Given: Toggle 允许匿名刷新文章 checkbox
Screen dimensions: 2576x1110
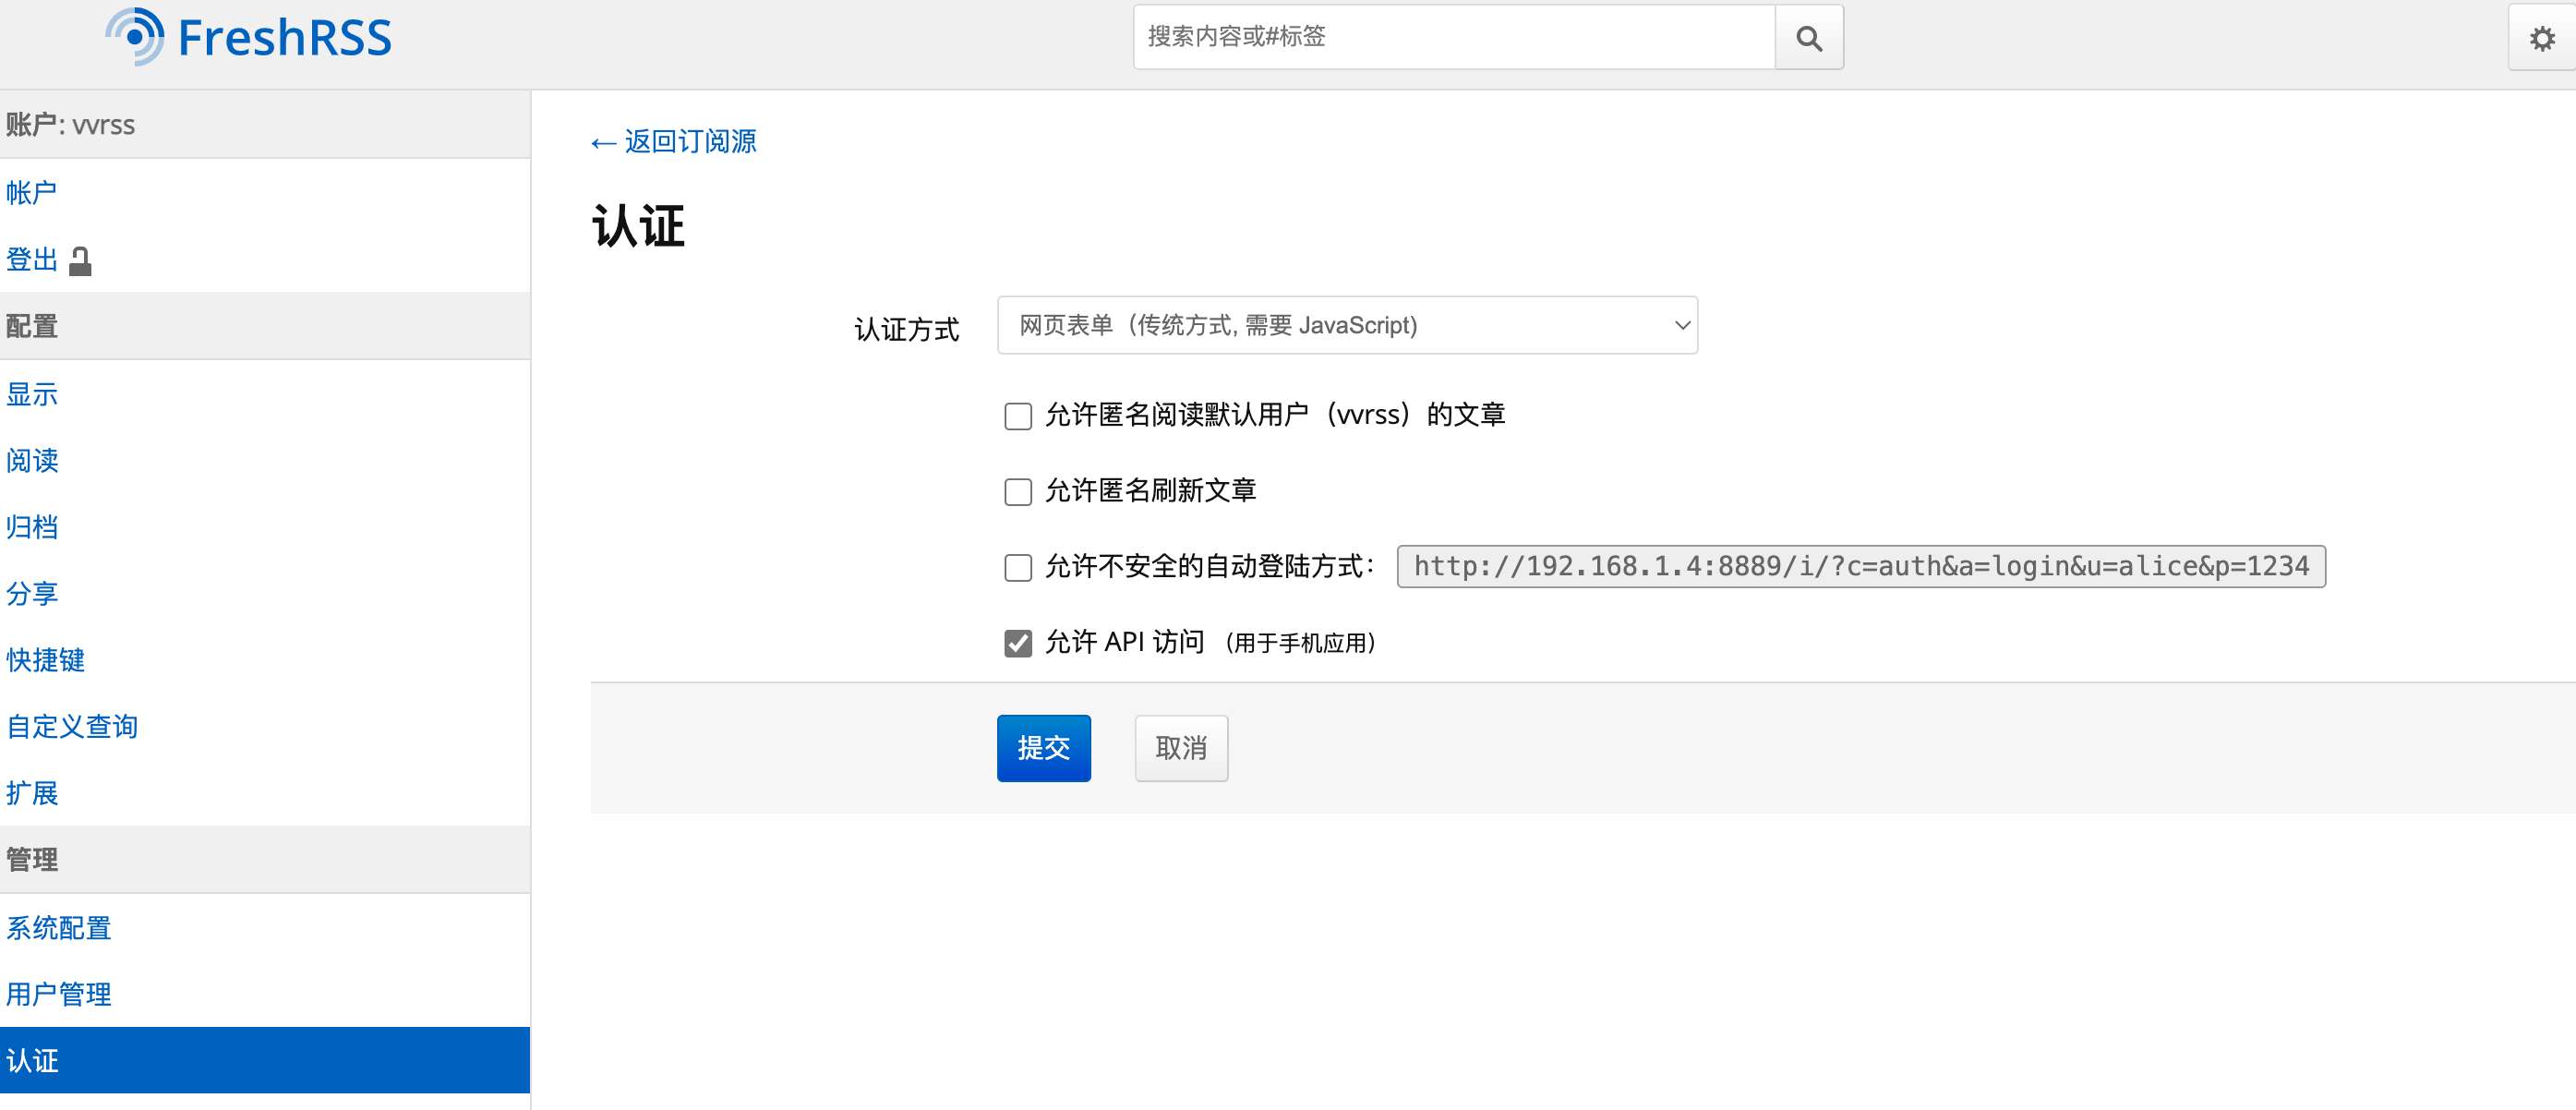Looking at the screenshot, I should (x=1017, y=492).
